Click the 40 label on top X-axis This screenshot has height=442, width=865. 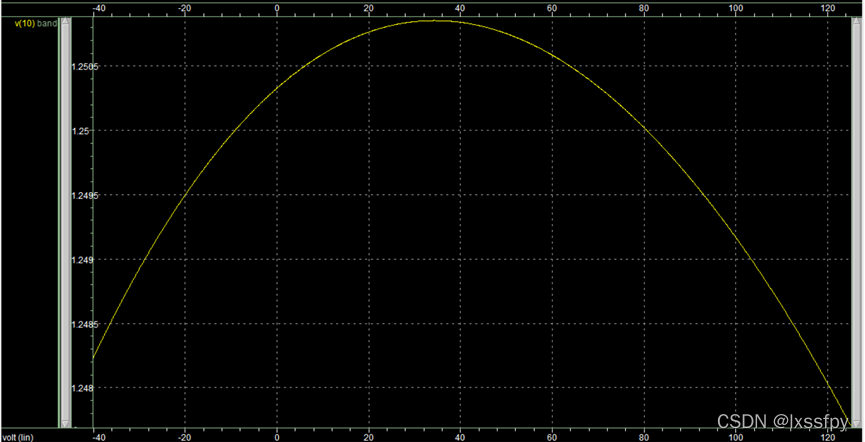pos(460,8)
